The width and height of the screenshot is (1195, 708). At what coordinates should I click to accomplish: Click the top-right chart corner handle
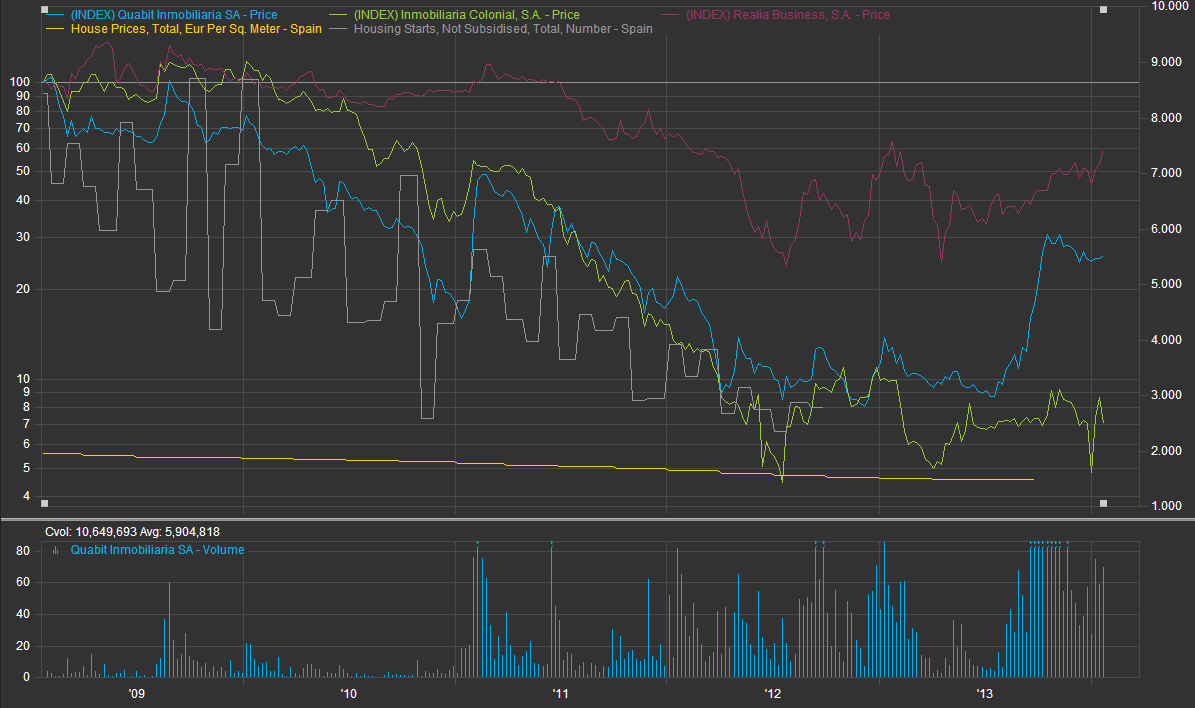pyautogui.click(x=1103, y=9)
